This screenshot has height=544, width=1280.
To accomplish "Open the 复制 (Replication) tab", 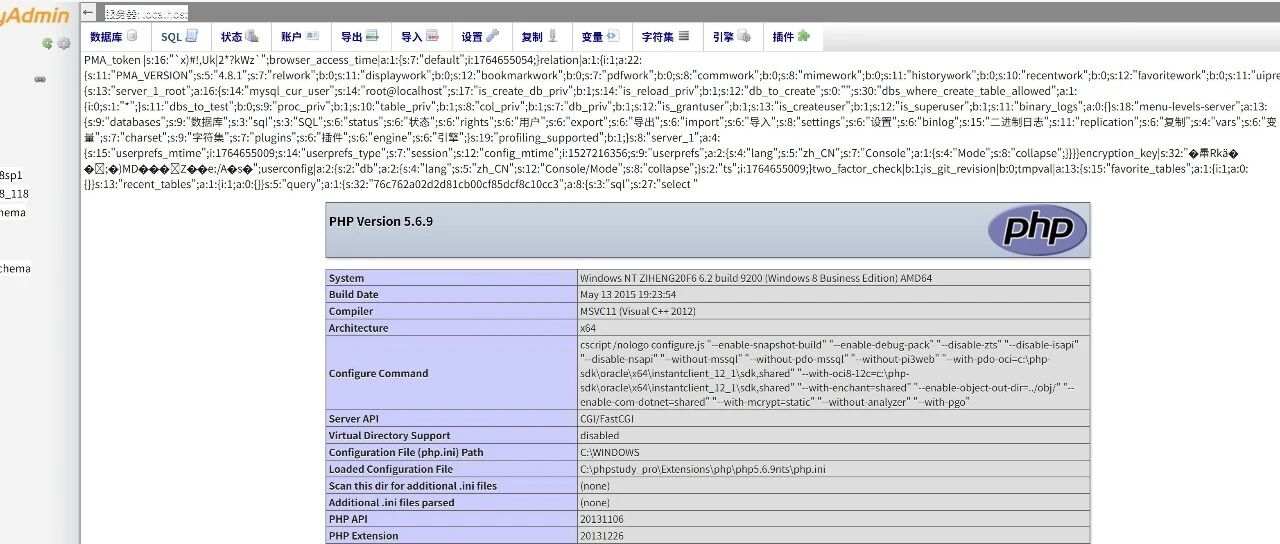I will tap(539, 37).
